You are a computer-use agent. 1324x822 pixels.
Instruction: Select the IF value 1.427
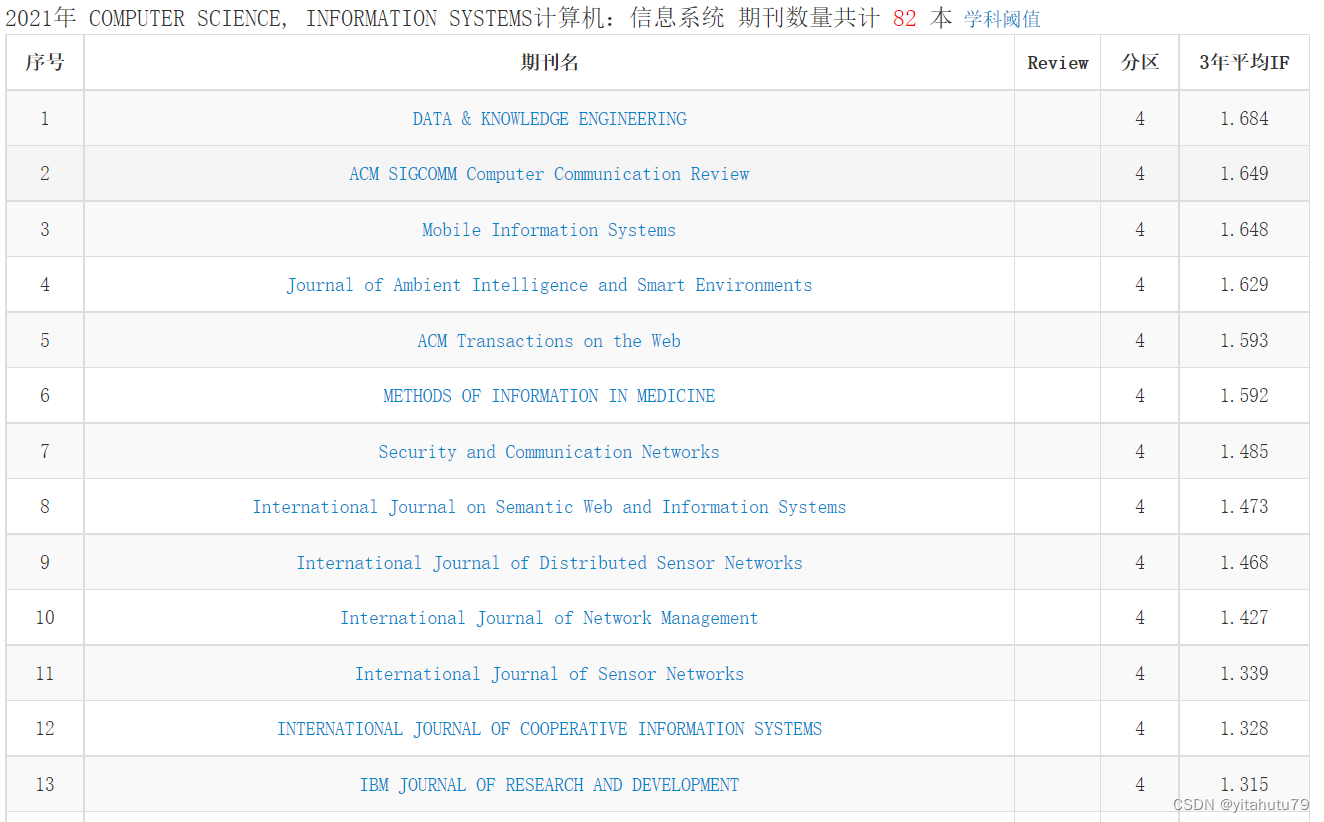point(1244,618)
